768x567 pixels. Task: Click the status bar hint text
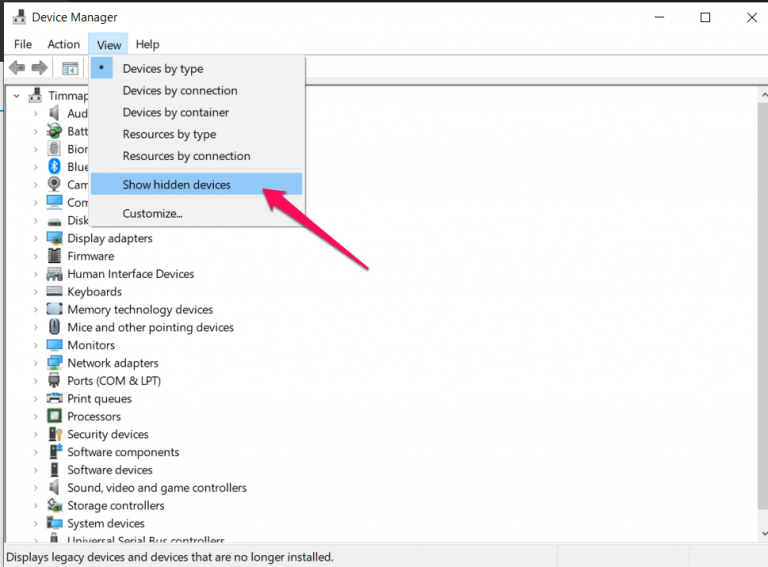click(x=169, y=557)
